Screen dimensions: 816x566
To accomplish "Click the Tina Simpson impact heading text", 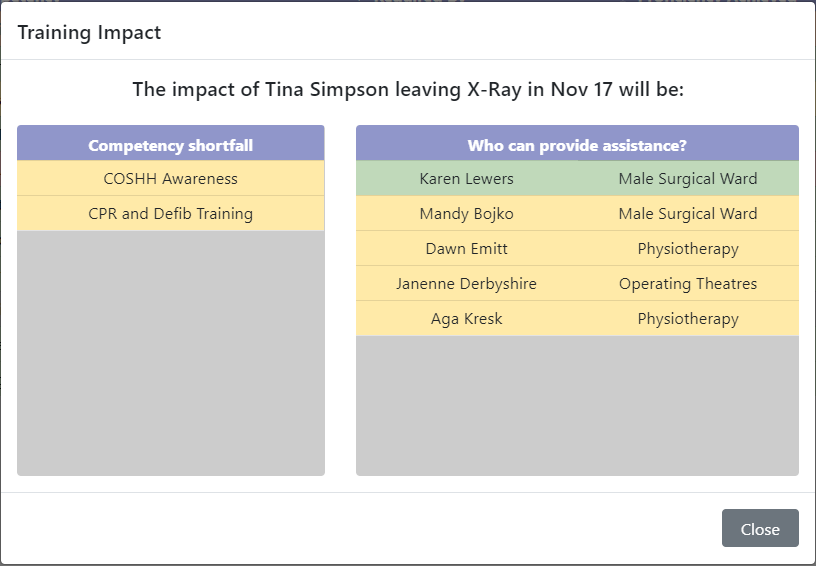I will (408, 89).
